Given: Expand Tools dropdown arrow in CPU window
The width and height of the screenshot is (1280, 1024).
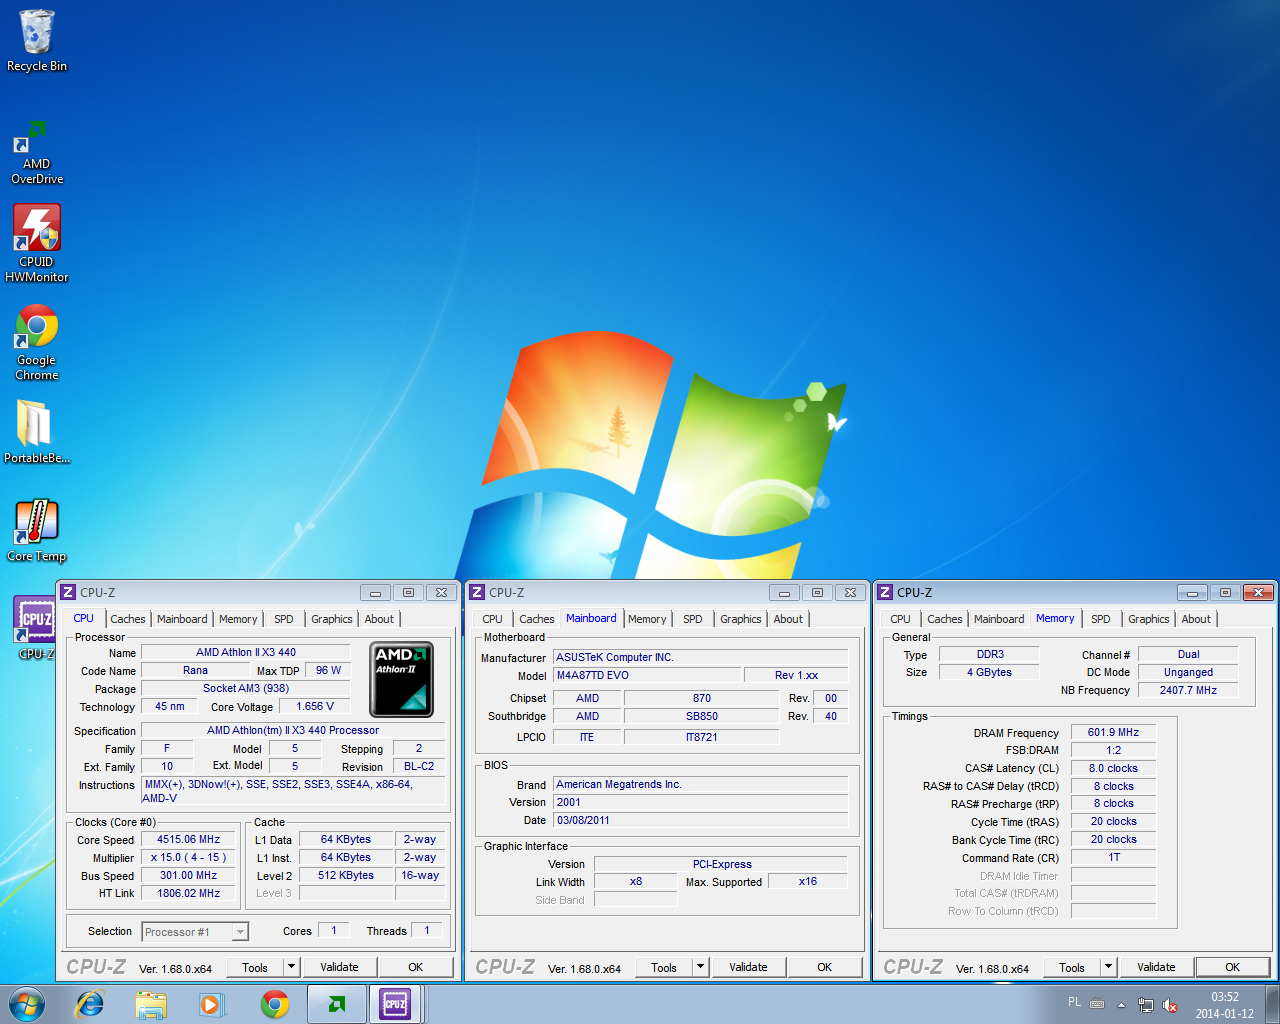Looking at the screenshot, I should (x=292, y=967).
